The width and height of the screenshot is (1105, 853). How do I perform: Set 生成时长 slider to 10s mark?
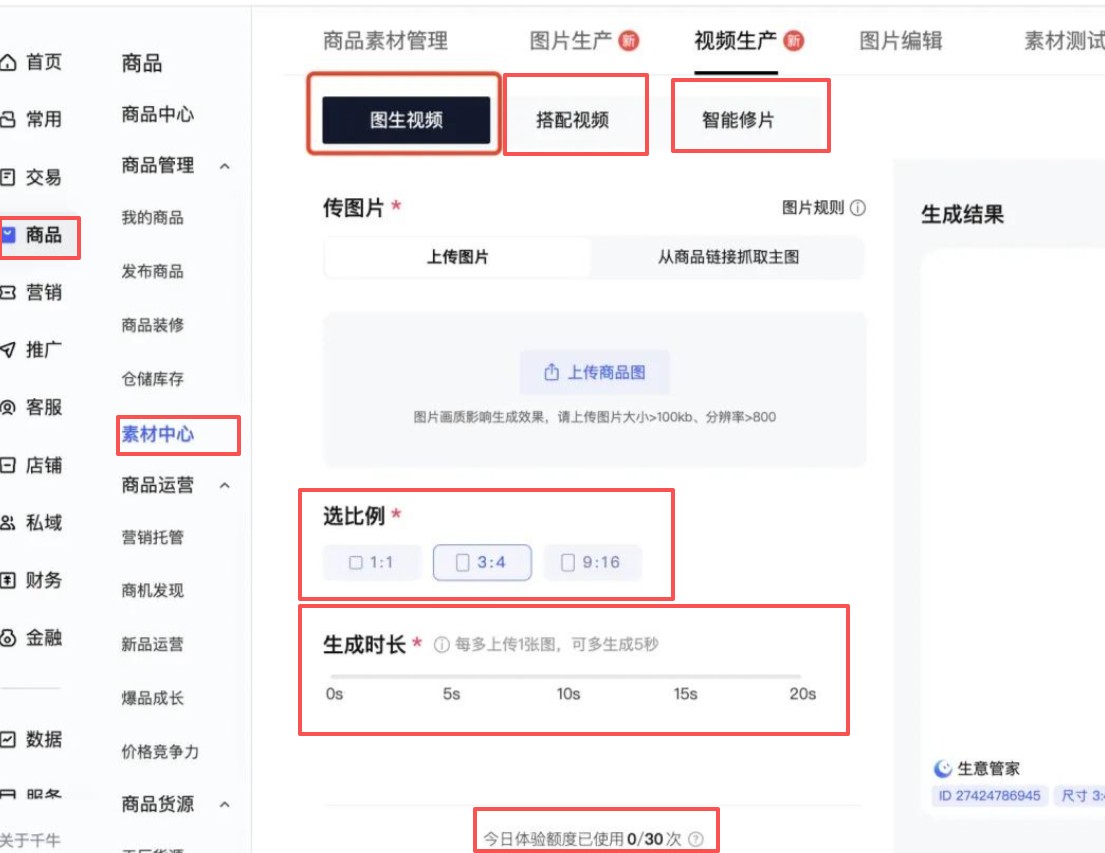tap(568, 678)
